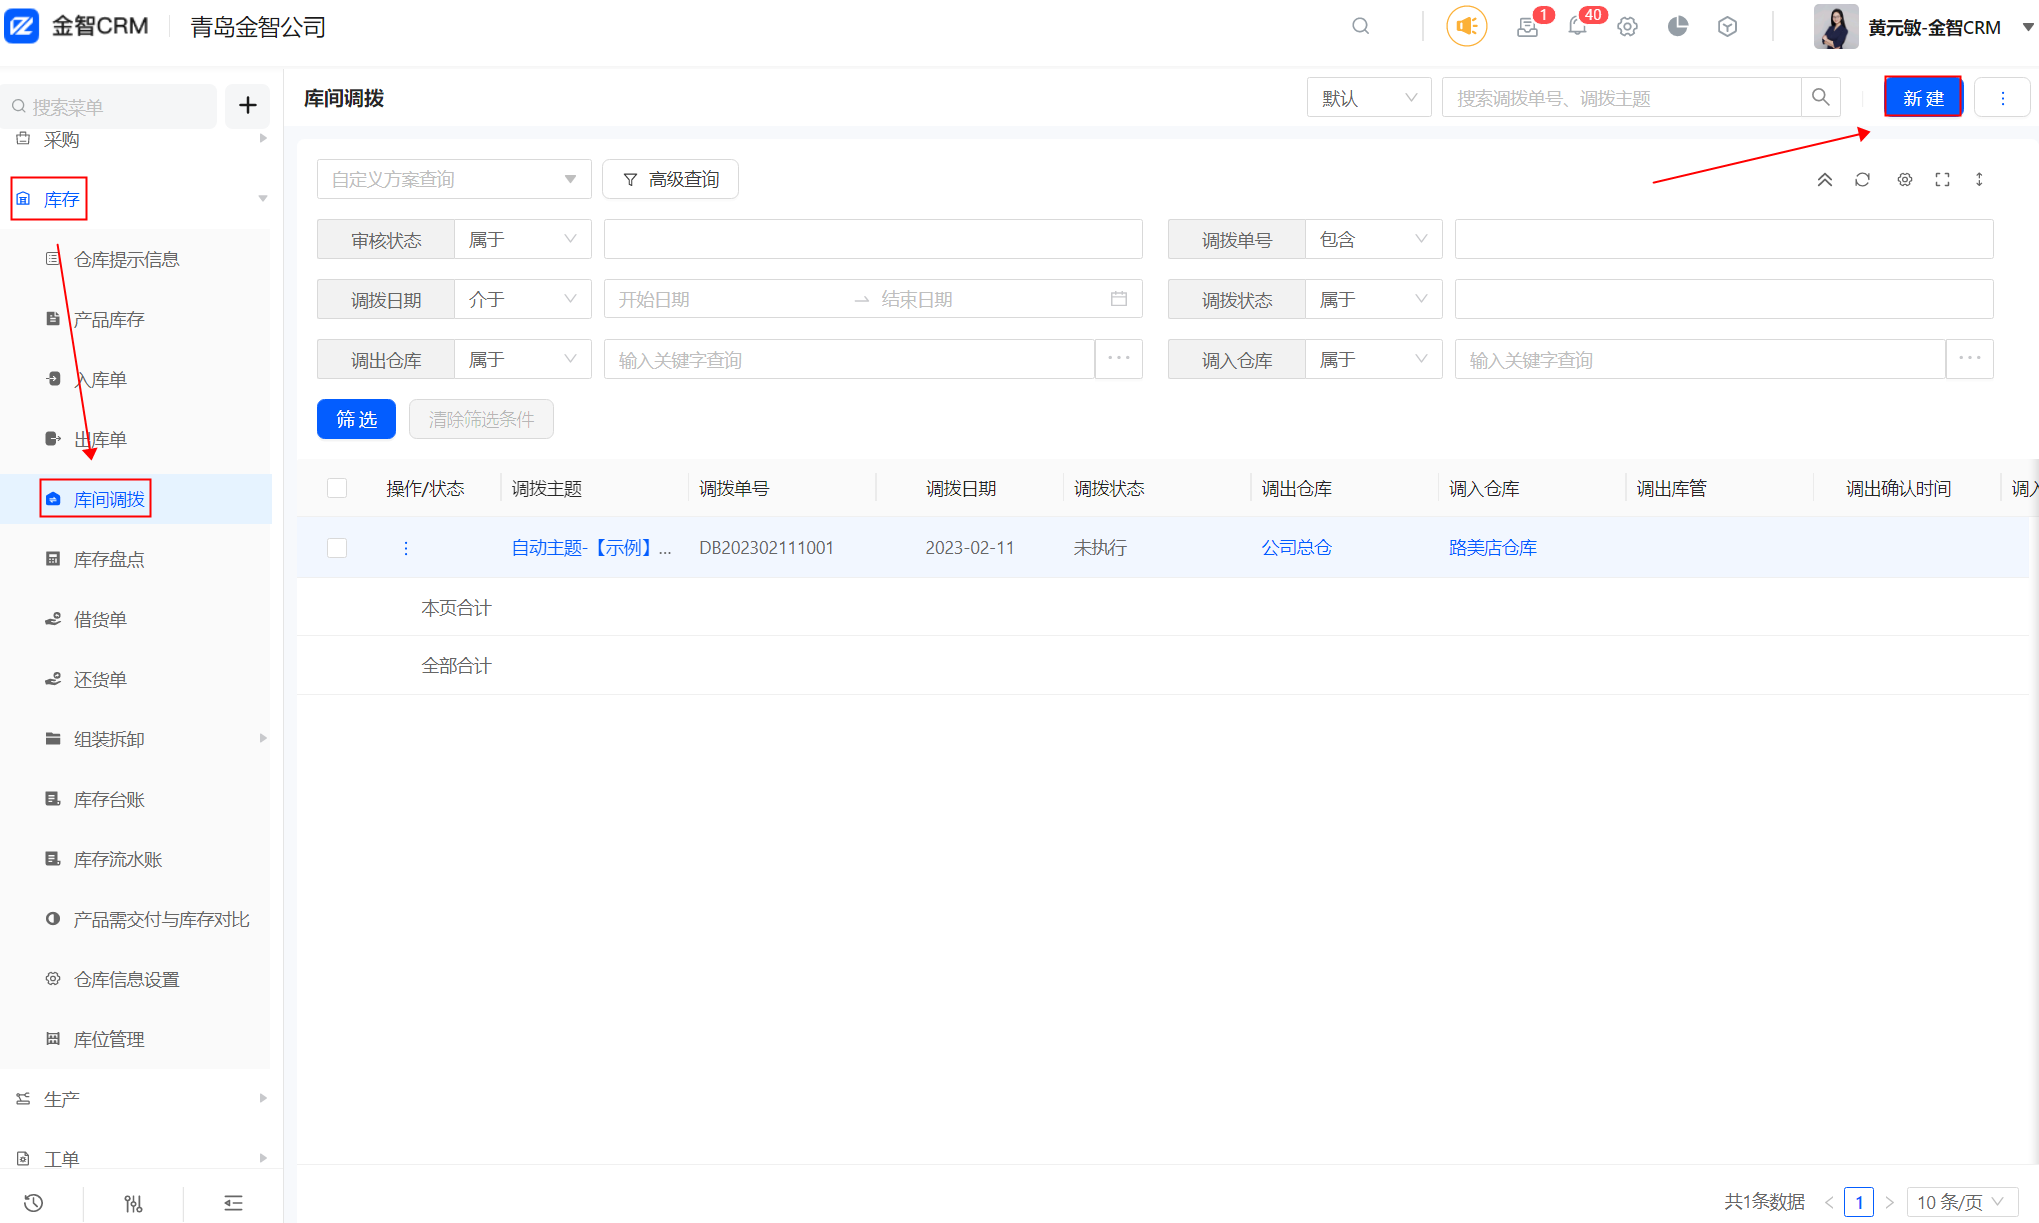The height and width of the screenshot is (1223, 2039).
Task: Click the row height adjust arrows icon
Action: pyautogui.click(x=1979, y=179)
